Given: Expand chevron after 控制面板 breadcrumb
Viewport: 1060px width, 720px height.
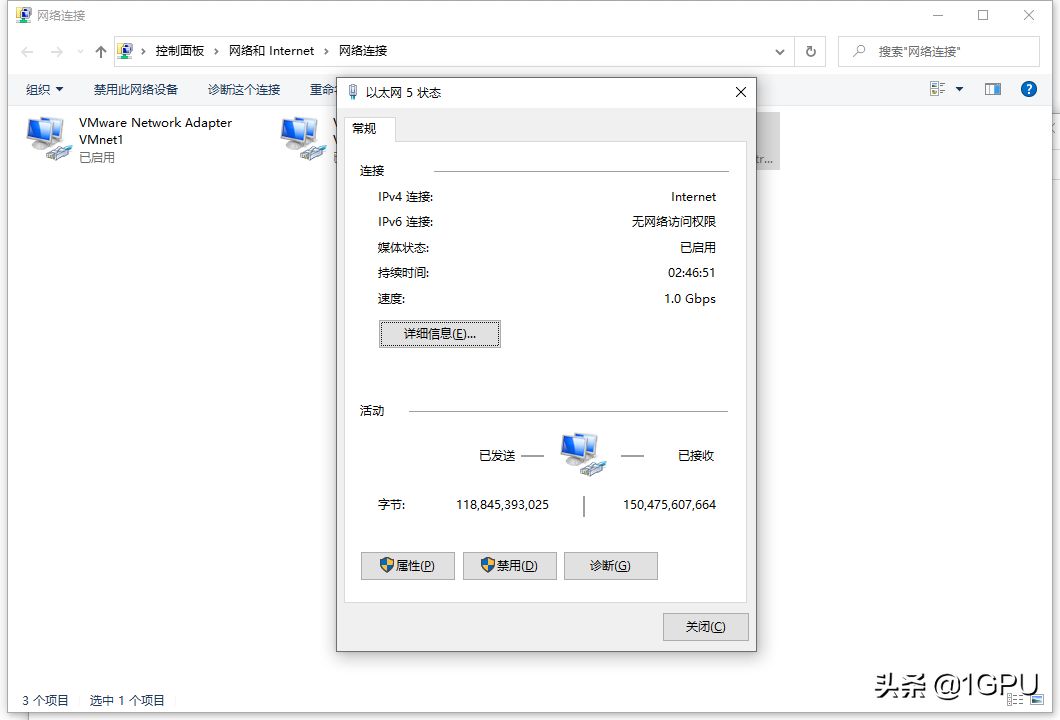Looking at the screenshot, I should coord(216,51).
